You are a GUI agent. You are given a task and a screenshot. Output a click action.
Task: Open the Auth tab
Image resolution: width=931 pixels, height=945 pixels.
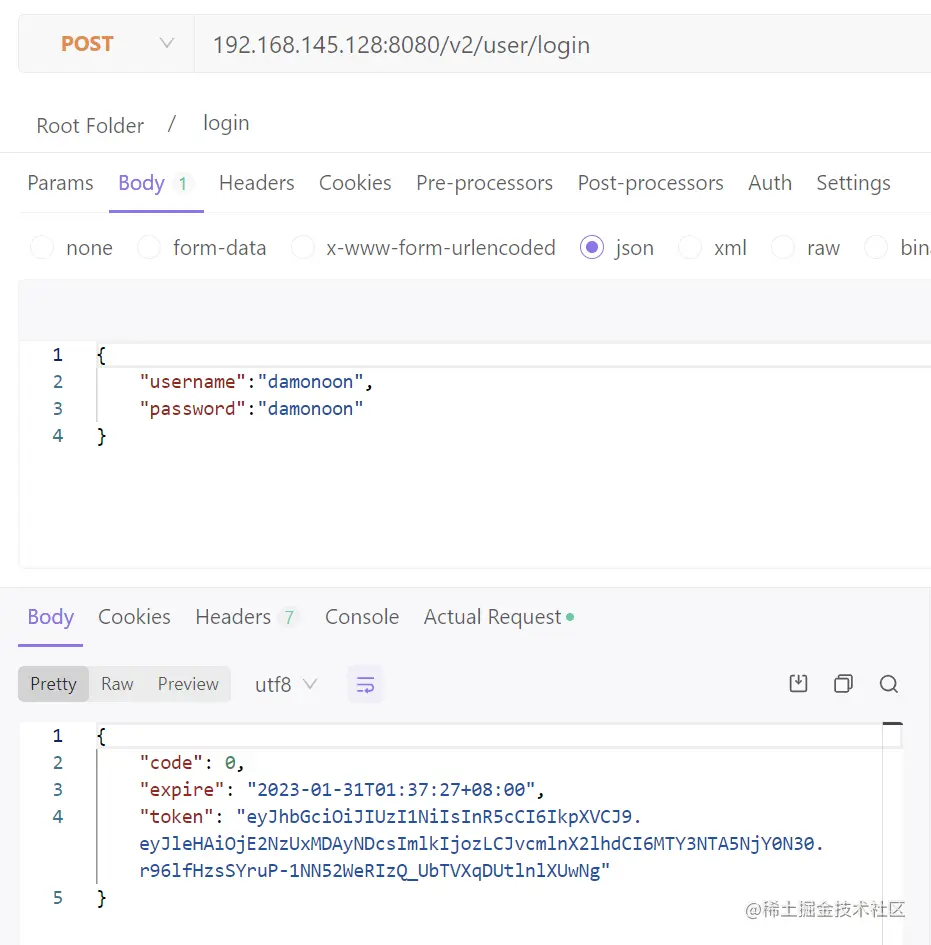point(769,183)
